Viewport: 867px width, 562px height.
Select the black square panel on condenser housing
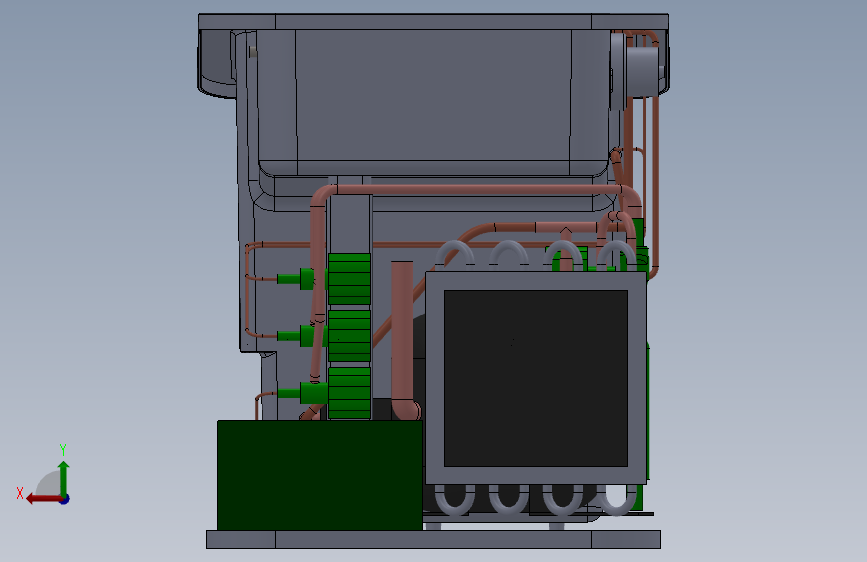coord(536,378)
